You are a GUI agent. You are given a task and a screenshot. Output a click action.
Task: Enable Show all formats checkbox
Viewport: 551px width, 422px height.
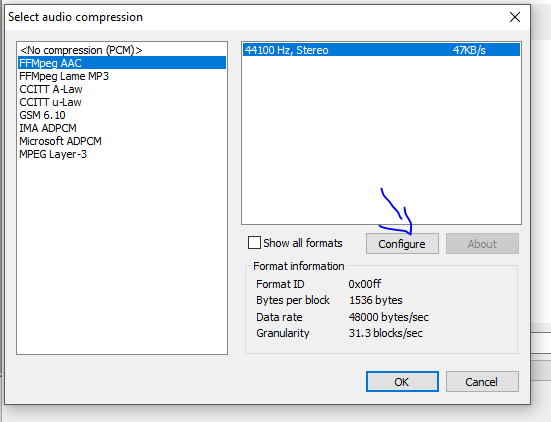(254, 243)
